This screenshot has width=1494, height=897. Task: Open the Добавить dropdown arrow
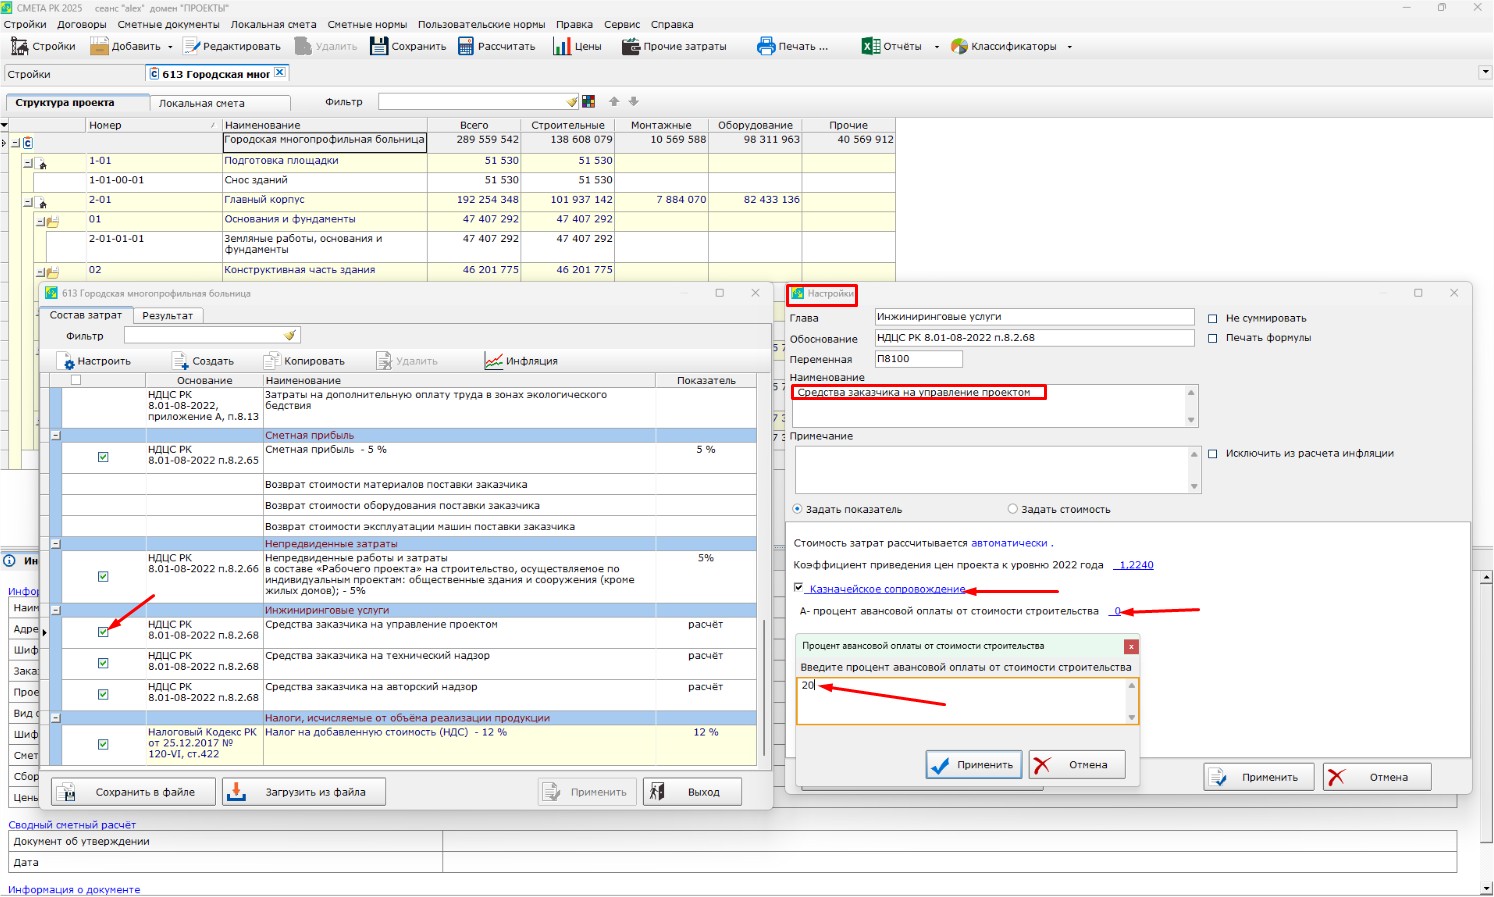[170, 47]
